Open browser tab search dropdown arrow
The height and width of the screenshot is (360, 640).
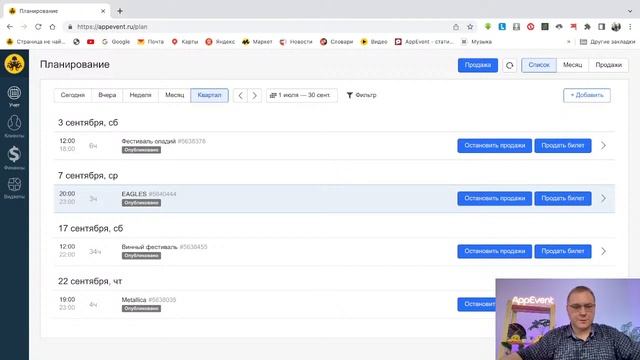(x=630, y=11)
